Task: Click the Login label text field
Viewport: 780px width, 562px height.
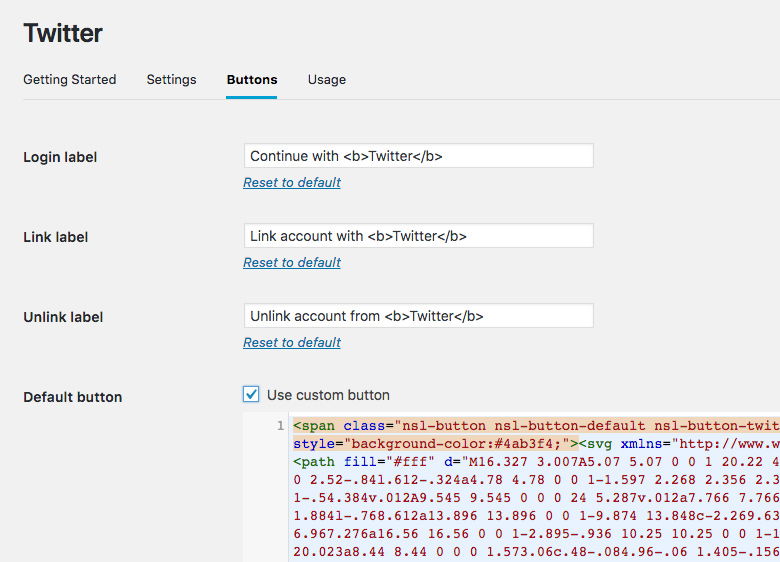Action: point(418,156)
